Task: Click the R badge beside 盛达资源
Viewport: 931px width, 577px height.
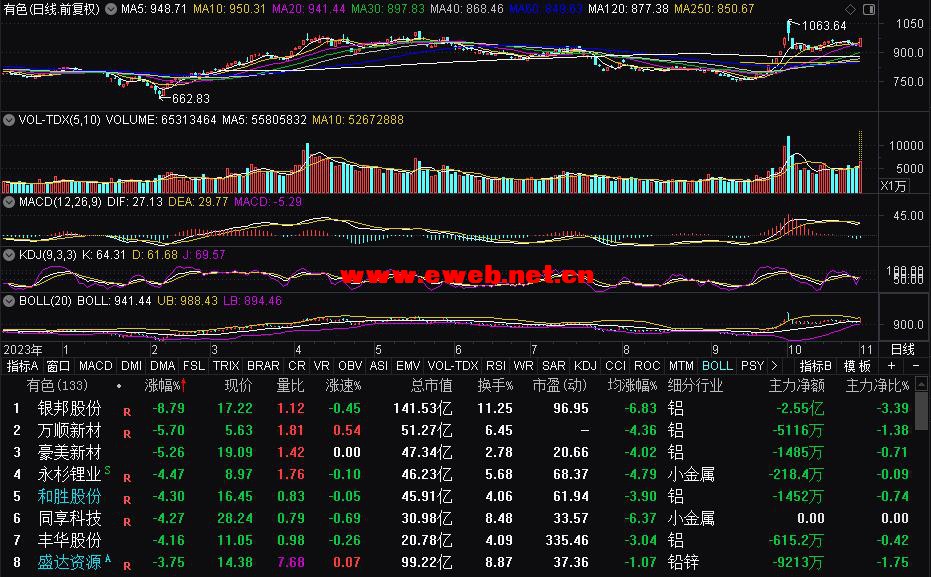Action: pos(127,566)
